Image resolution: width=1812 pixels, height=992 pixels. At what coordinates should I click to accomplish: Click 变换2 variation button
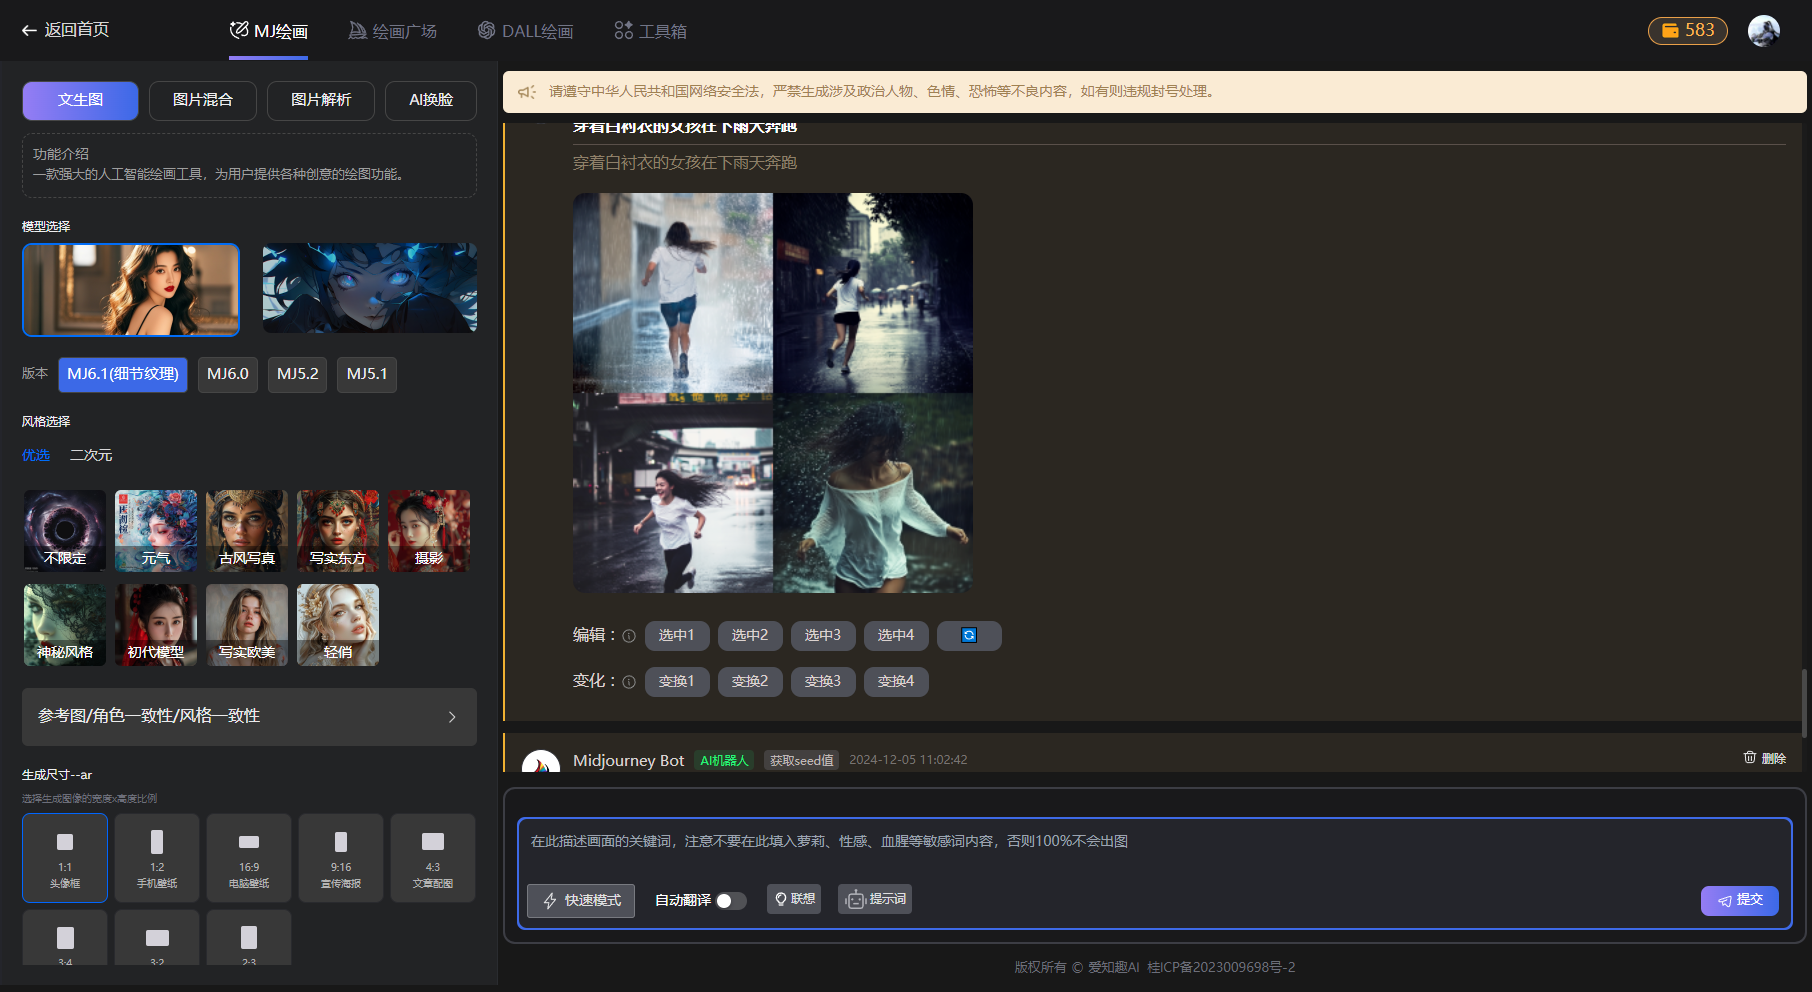pos(750,682)
